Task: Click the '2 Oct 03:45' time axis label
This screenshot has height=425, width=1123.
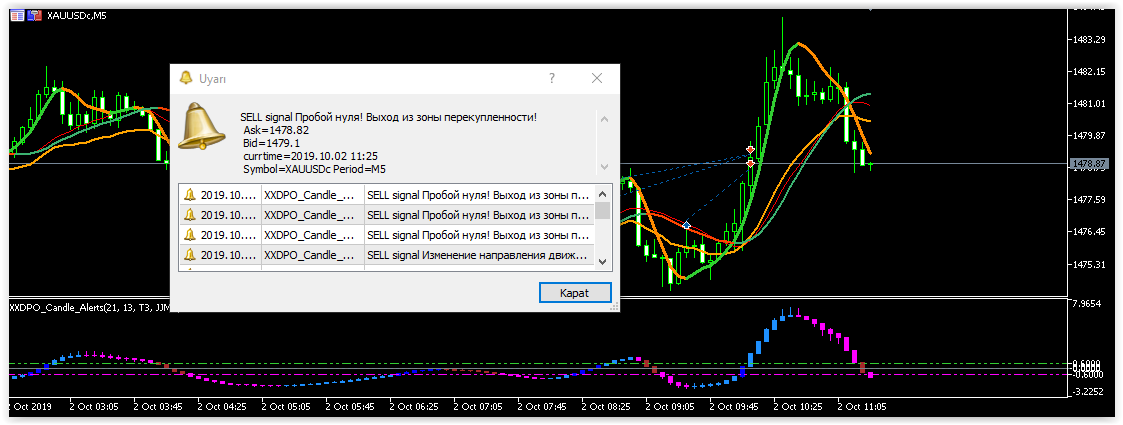Action: pyautogui.click(x=156, y=406)
